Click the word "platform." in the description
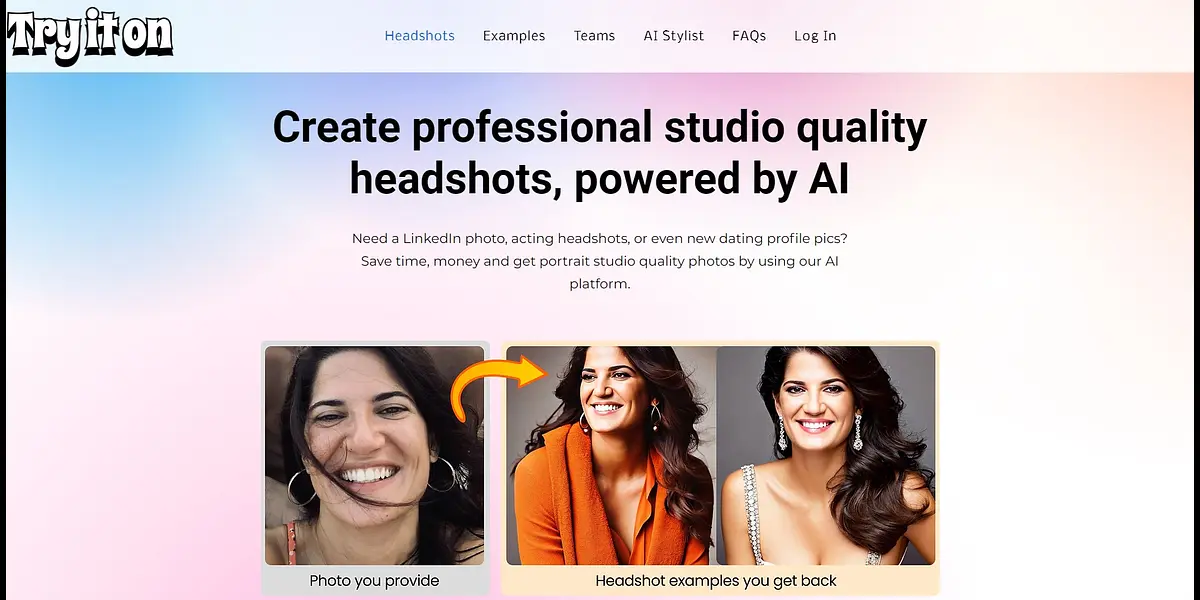The height and width of the screenshot is (600, 1200). pyautogui.click(x=600, y=284)
